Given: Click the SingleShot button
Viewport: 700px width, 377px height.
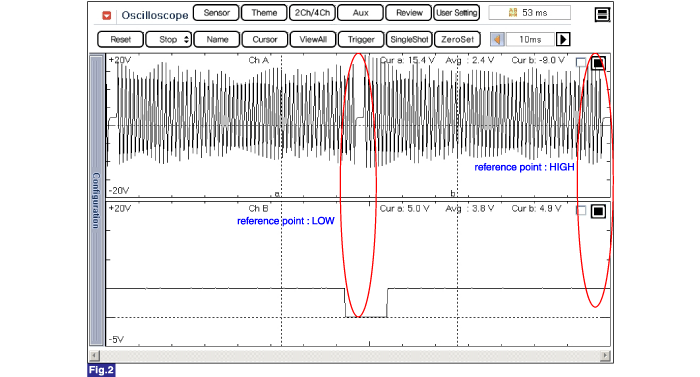Looking at the screenshot, I should (409, 39).
